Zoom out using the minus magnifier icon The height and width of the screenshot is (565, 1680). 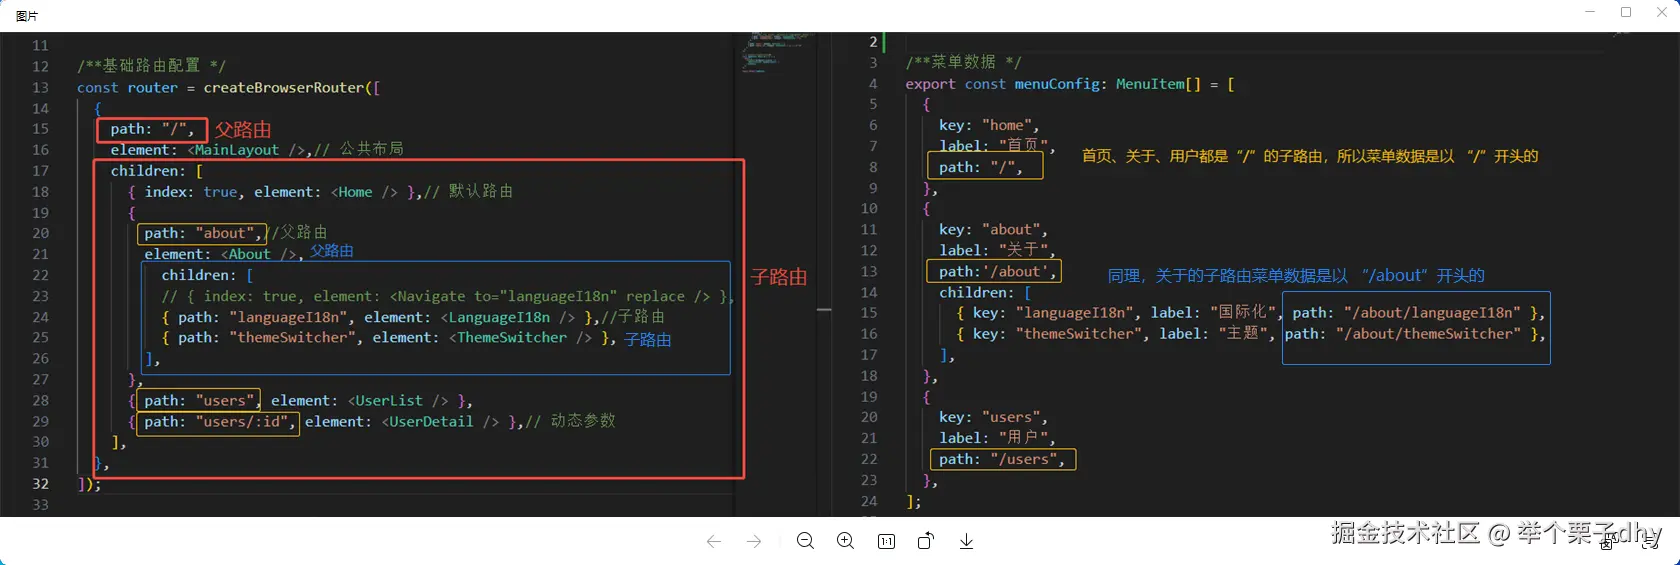[x=805, y=541]
